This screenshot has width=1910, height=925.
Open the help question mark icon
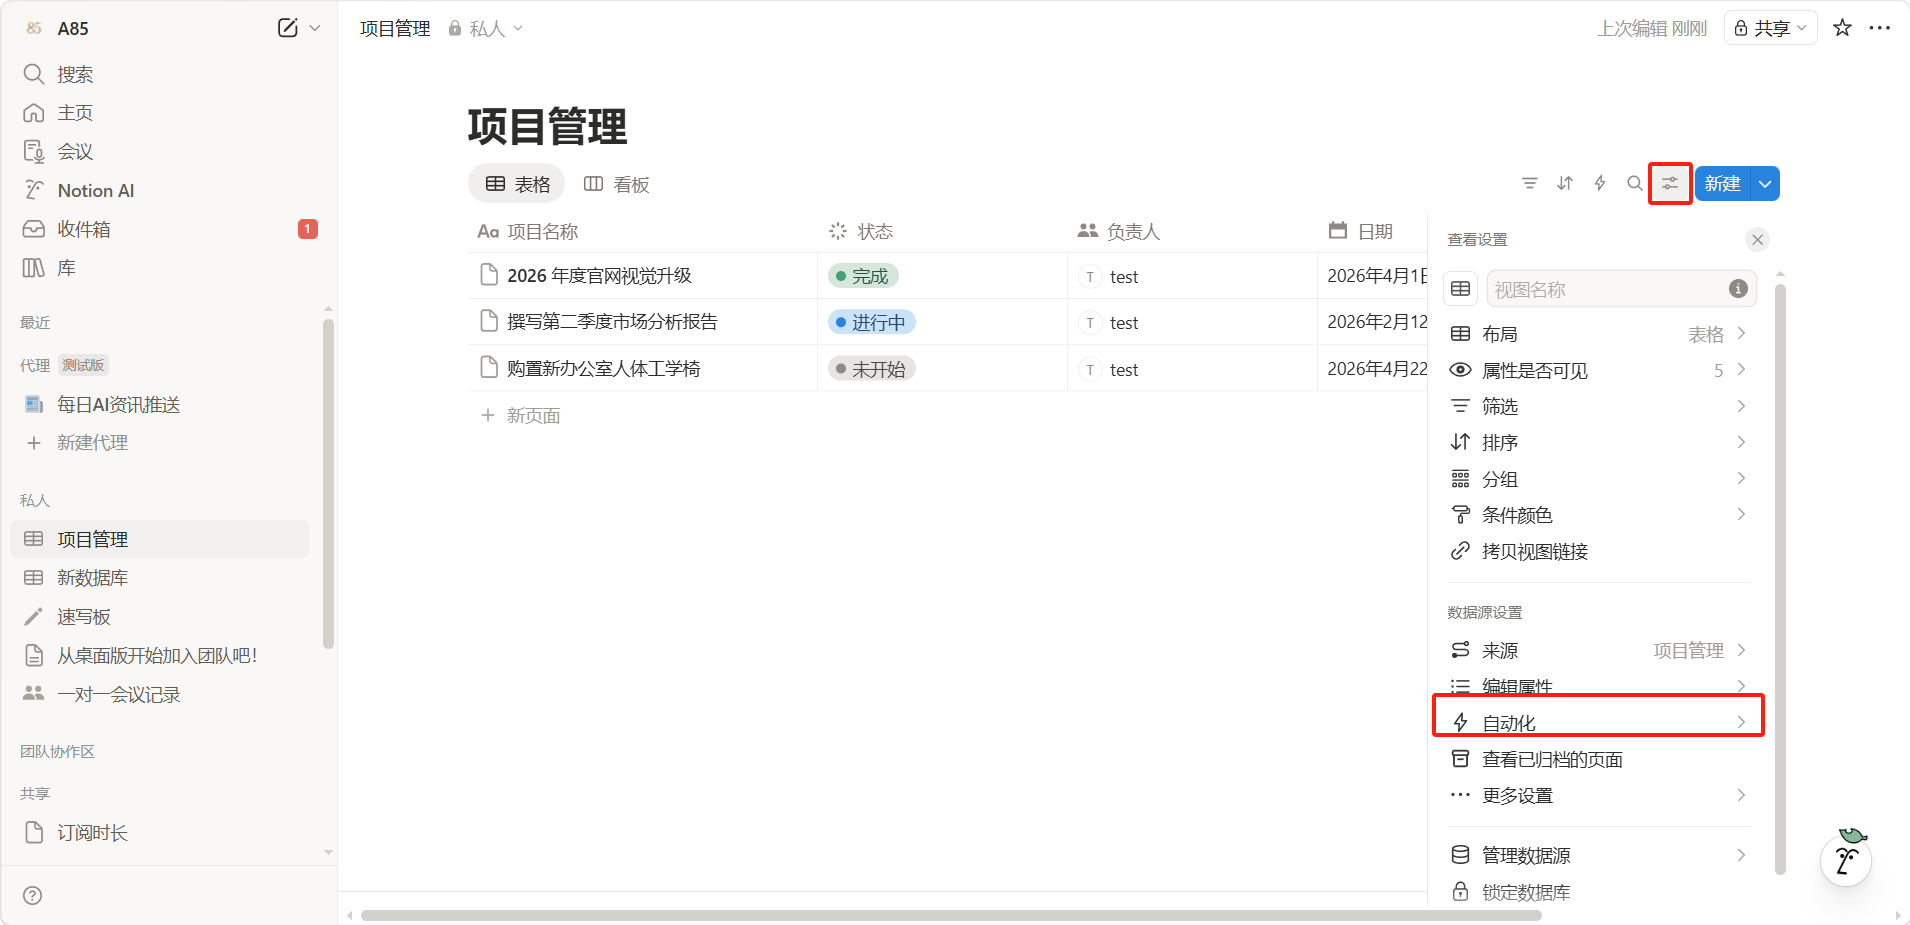[33, 895]
